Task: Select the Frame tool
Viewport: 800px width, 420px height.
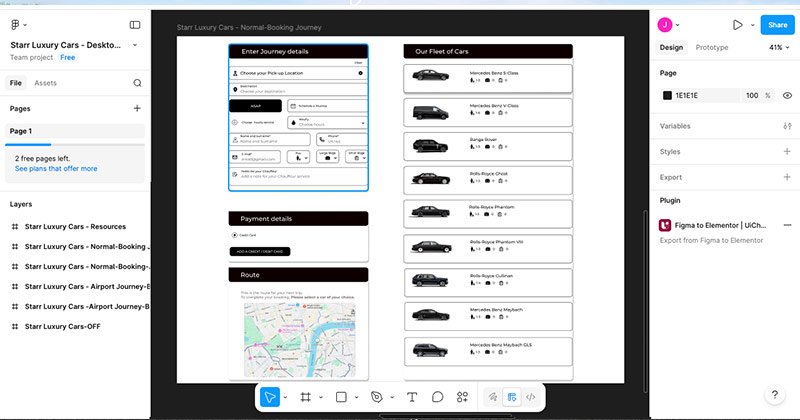Action: click(x=306, y=397)
